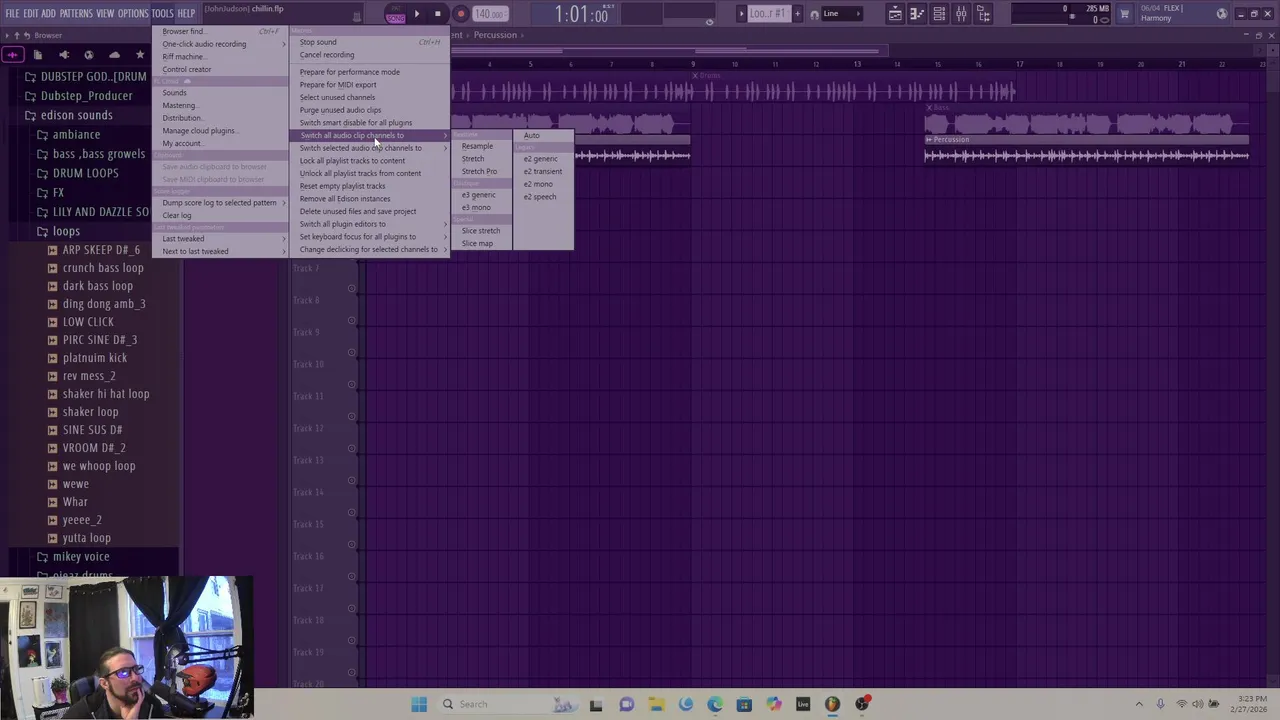
Task: Open the pattern selector Loo..r #1
Action: [x=767, y=14]
